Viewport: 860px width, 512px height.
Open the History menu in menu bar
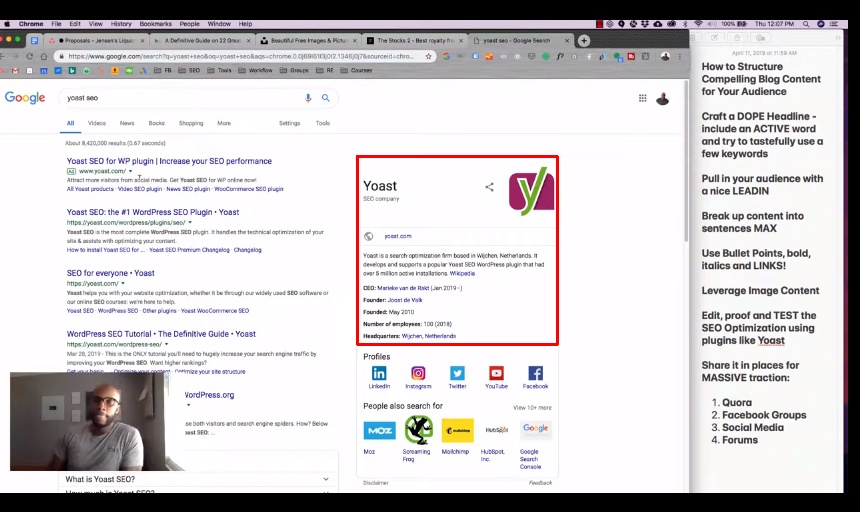tap(121, 24)
